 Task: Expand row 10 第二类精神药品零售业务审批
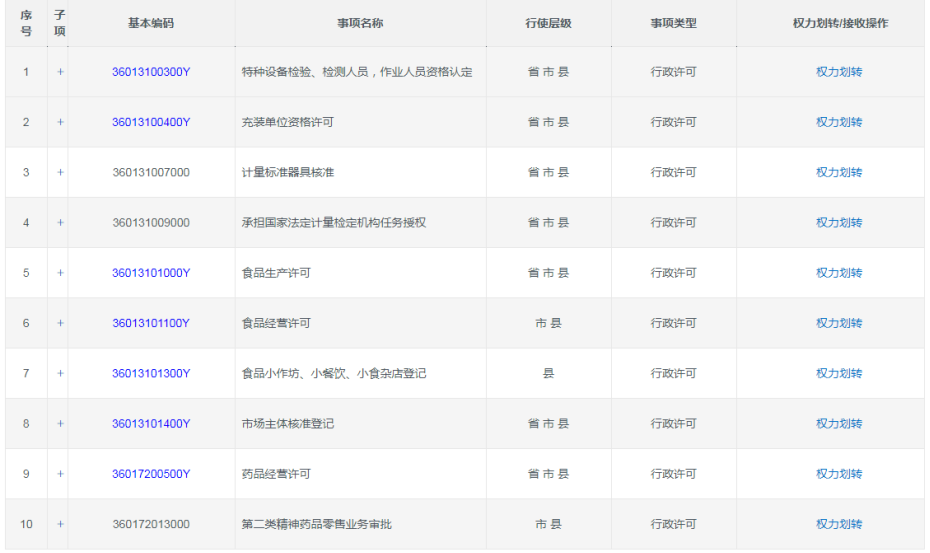click(60, 524)
